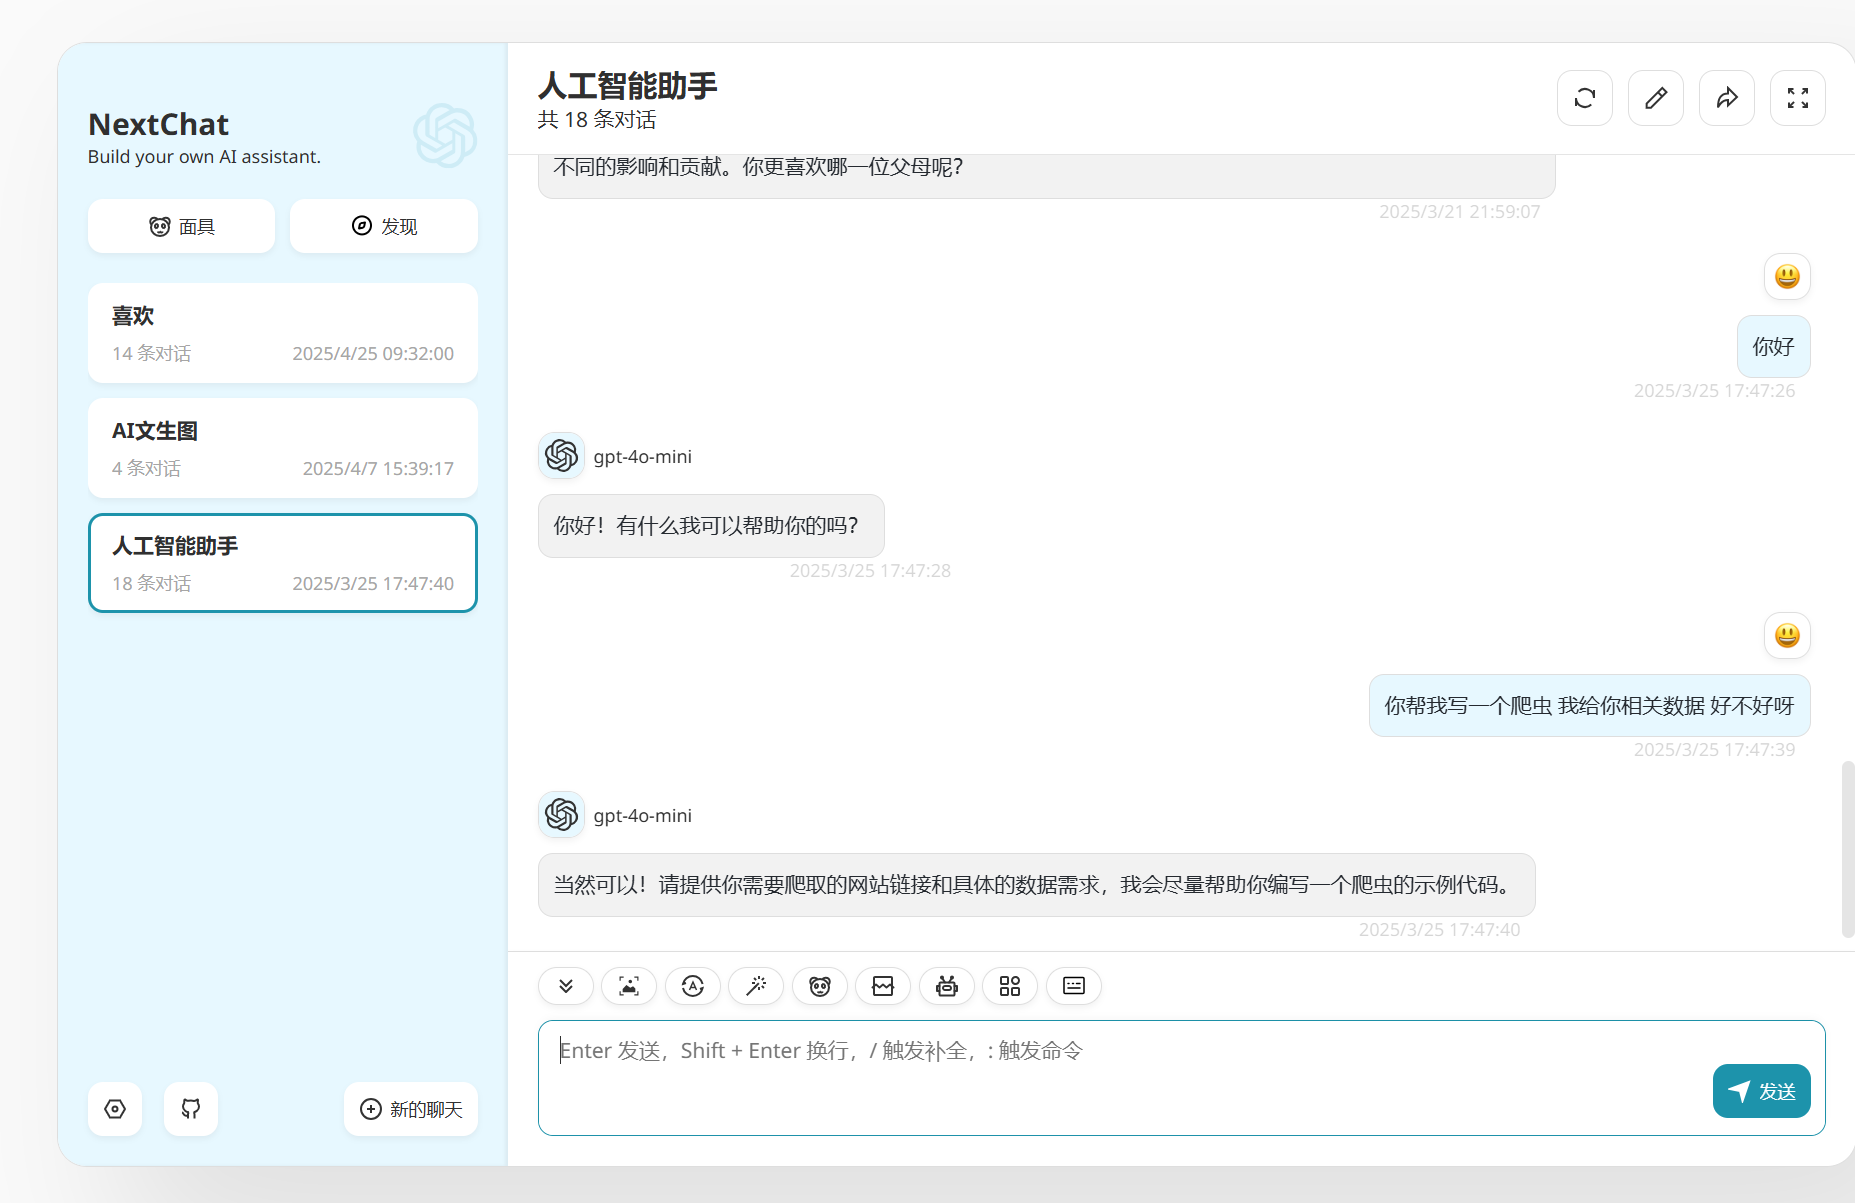Image resolution: width=1855 pixels, height=1203 pixels.
Task: Toggle fullscreen mode for the chat
Action: pyautogui.click(x=1797, y=97)
